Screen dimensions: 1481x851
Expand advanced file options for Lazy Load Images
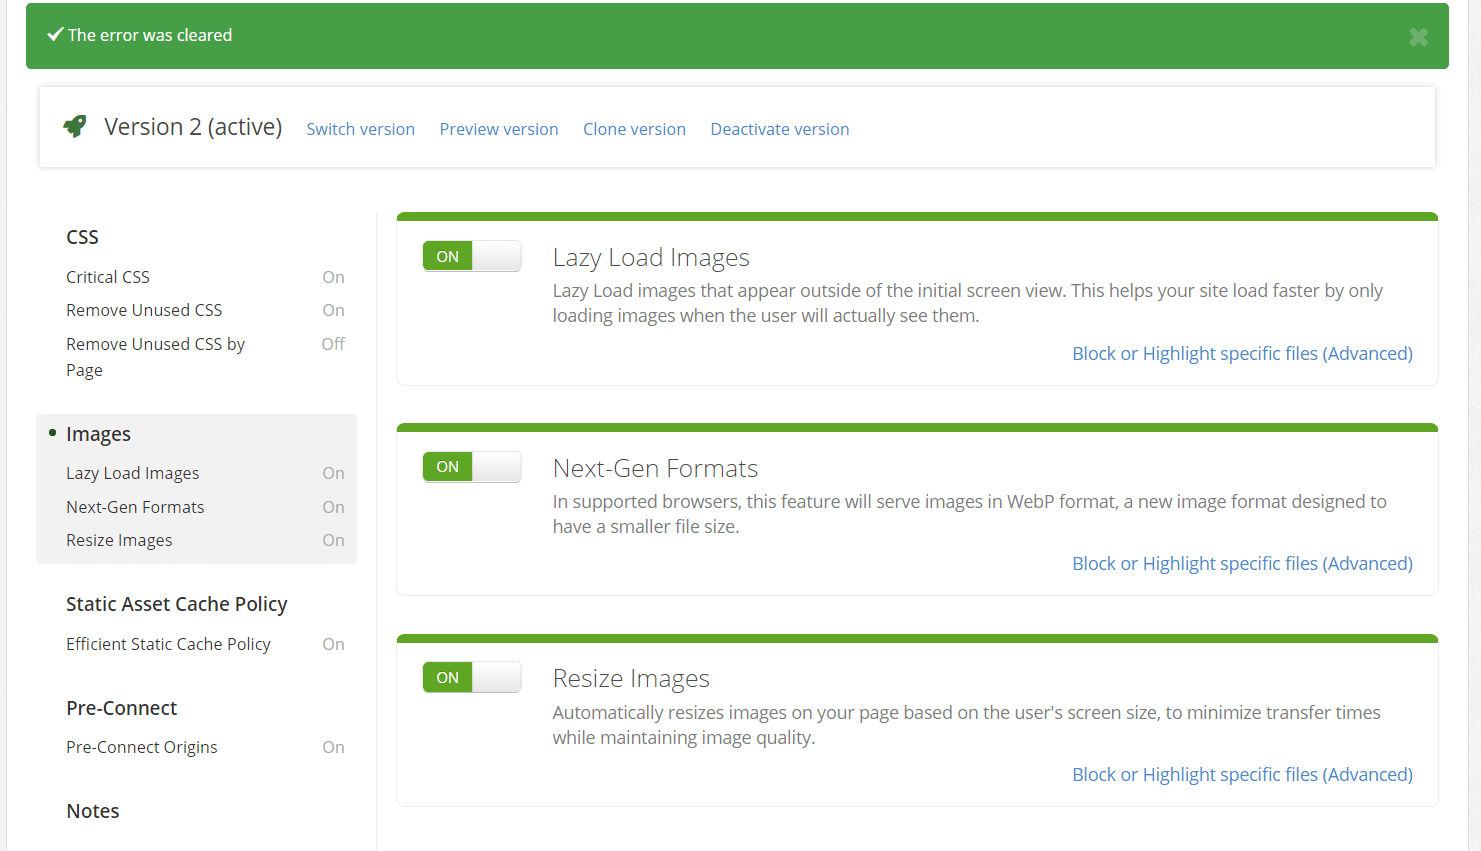[1242, 354]
